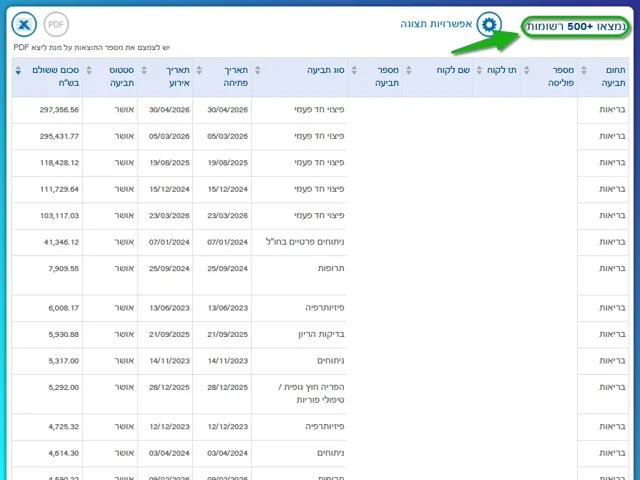The image size is (640, 480).
Task: Click the מספר תביעה header label
Action: (x=387, y=76)
